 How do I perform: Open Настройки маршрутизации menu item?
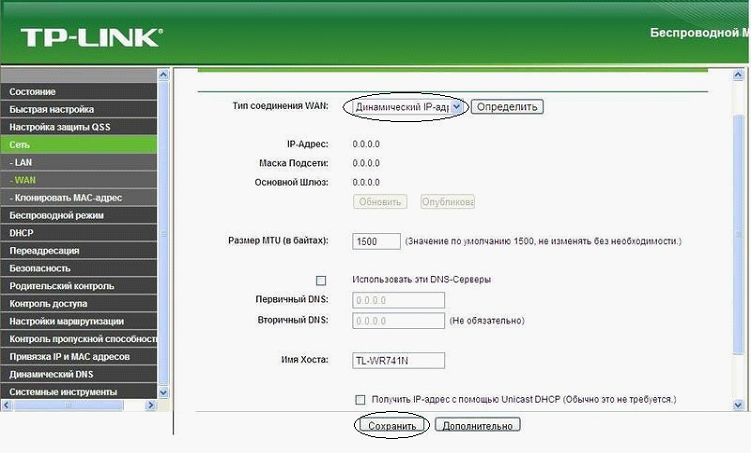[x=79, y=321]
